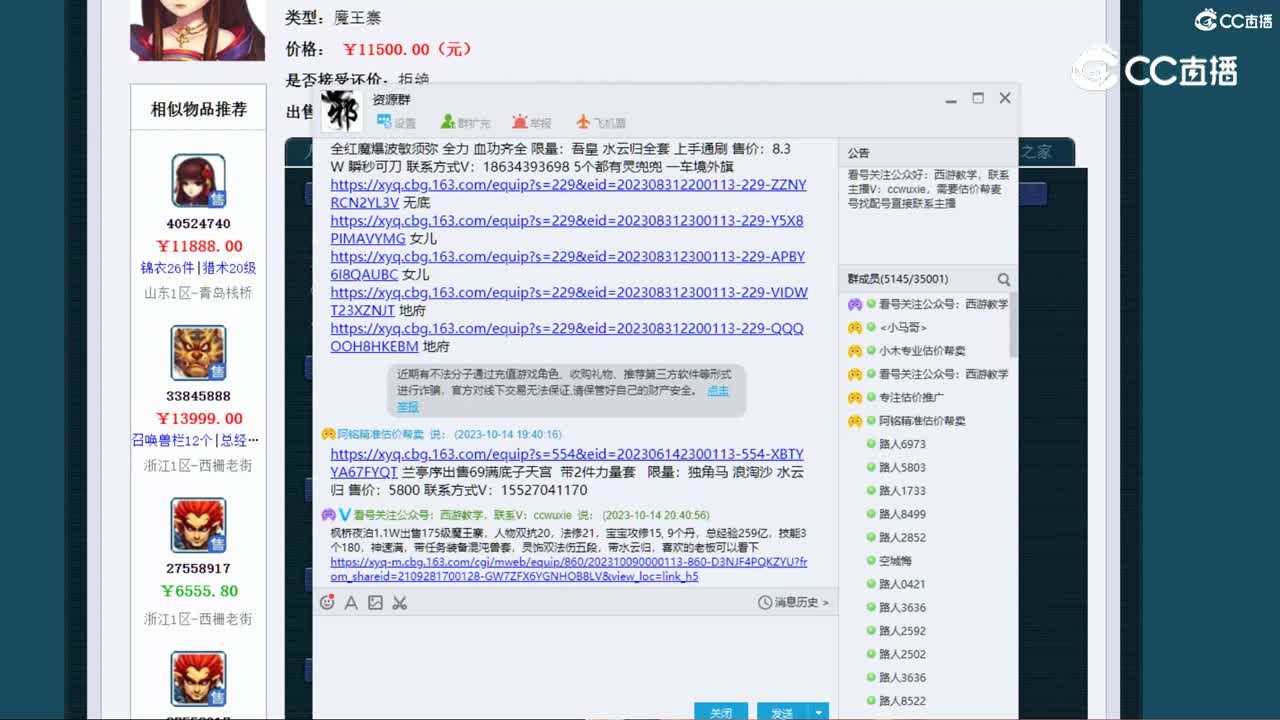Image resolution: width=1280 pixels, height=720 pixels.
Task: Click the large character portrait on webpage
Action: pyautogui.click(x=198, y=30)
